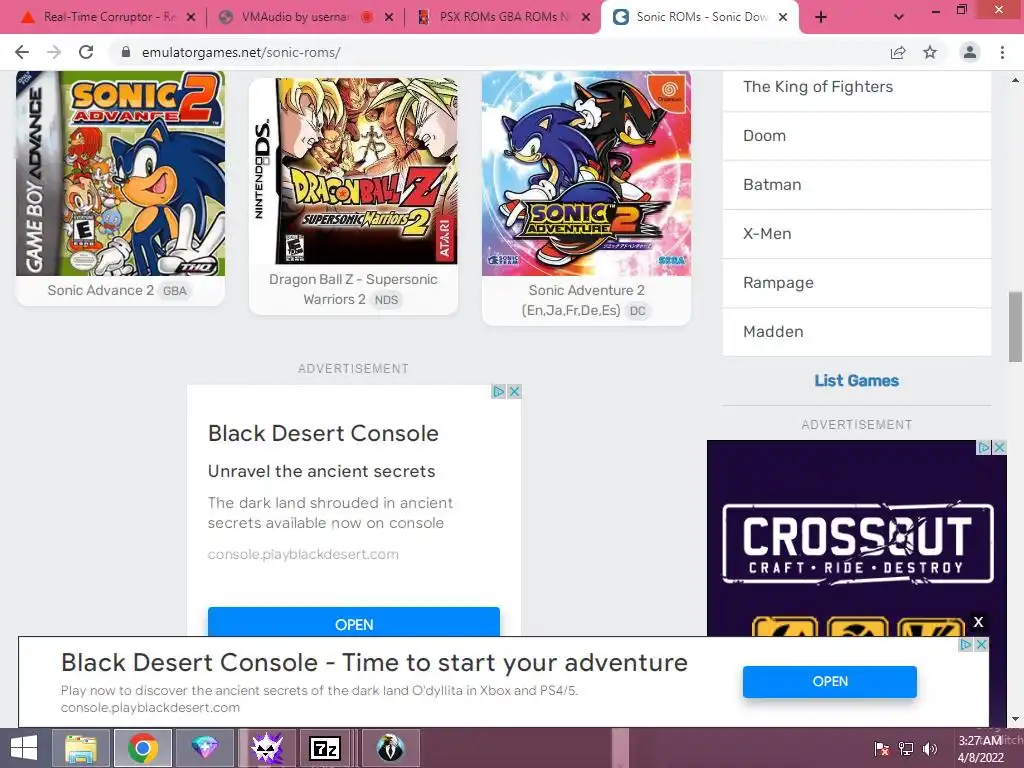Viewport: 1024px width, 768px height.
Task: Click the Chrome taskbar icon
Action: coord(142,748)
